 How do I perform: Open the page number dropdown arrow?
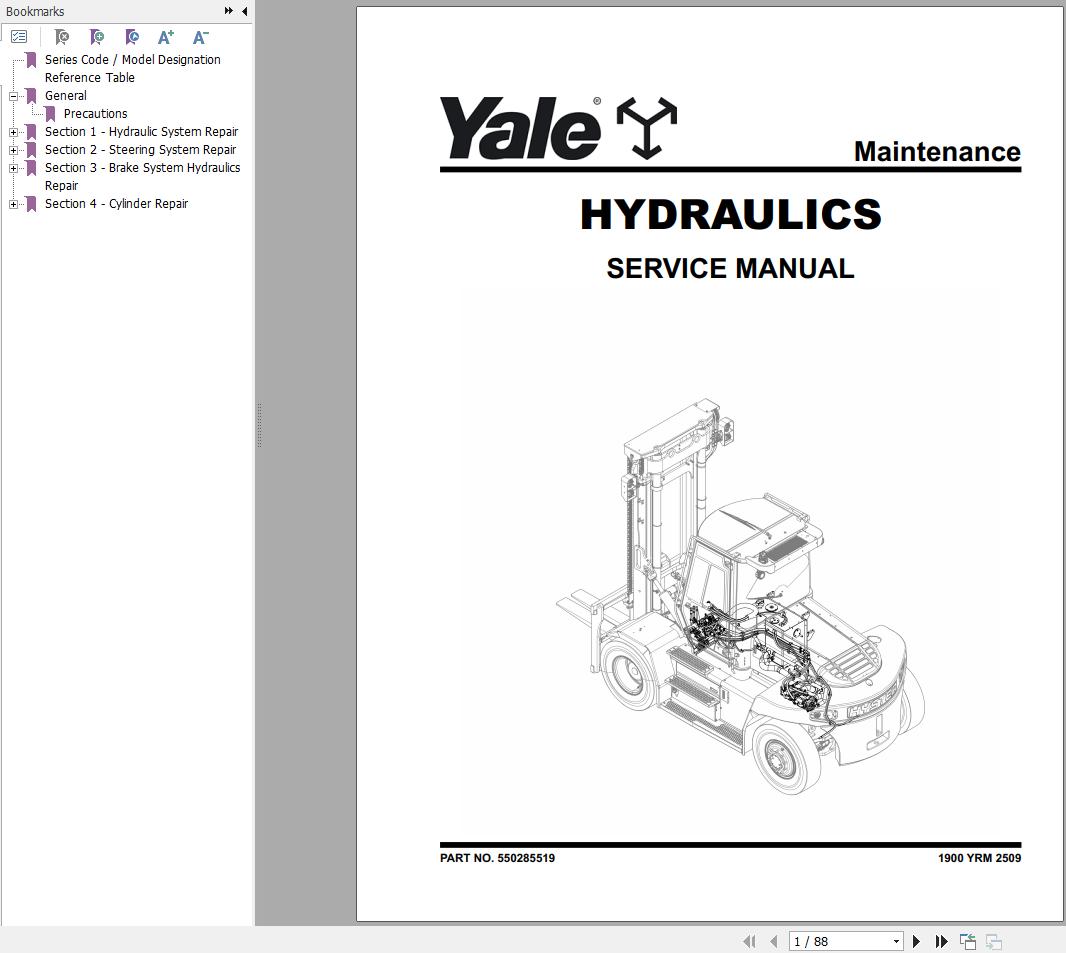tap(896, 941)
